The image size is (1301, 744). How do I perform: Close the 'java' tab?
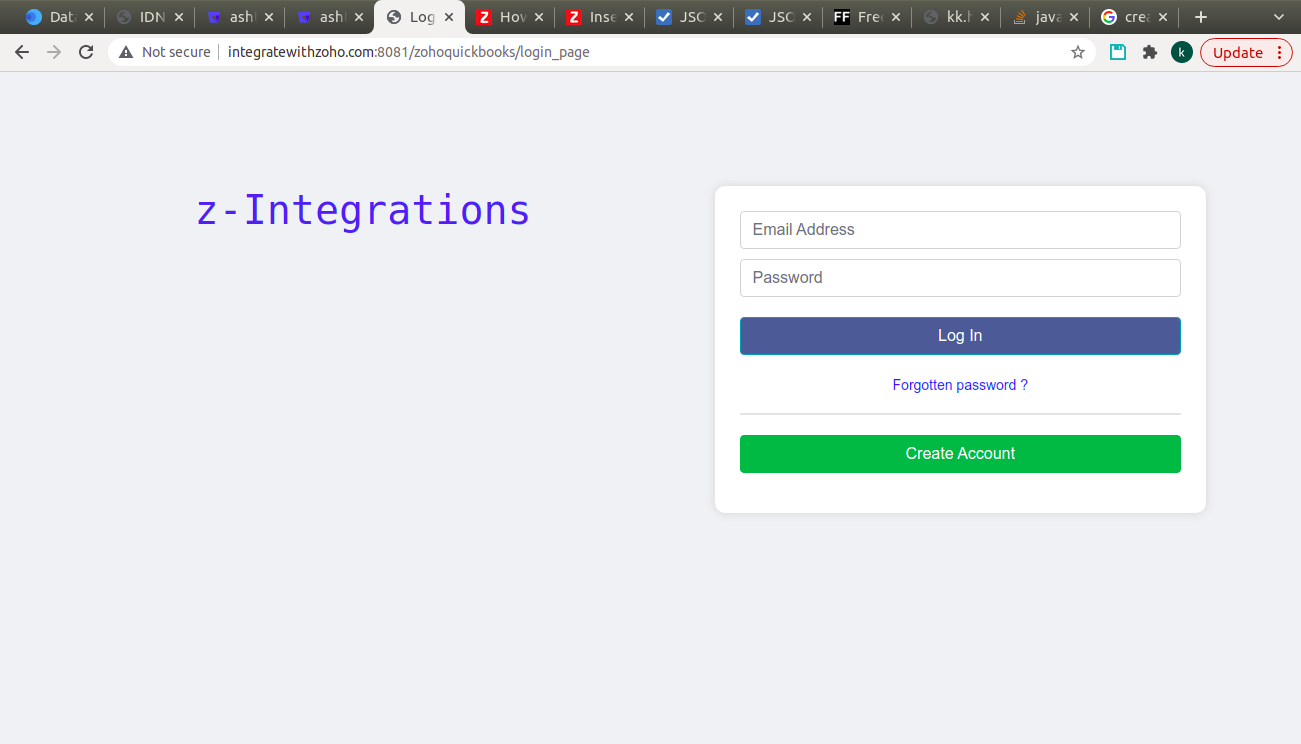click(x=1073, y=17)
